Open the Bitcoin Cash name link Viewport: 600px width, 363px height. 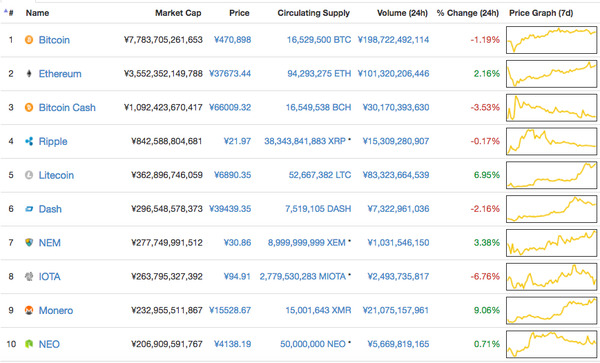(x=67, y=107)
